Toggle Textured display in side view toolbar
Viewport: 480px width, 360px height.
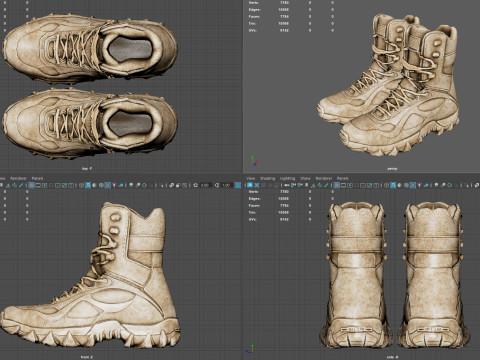click(x=413, y=185)
